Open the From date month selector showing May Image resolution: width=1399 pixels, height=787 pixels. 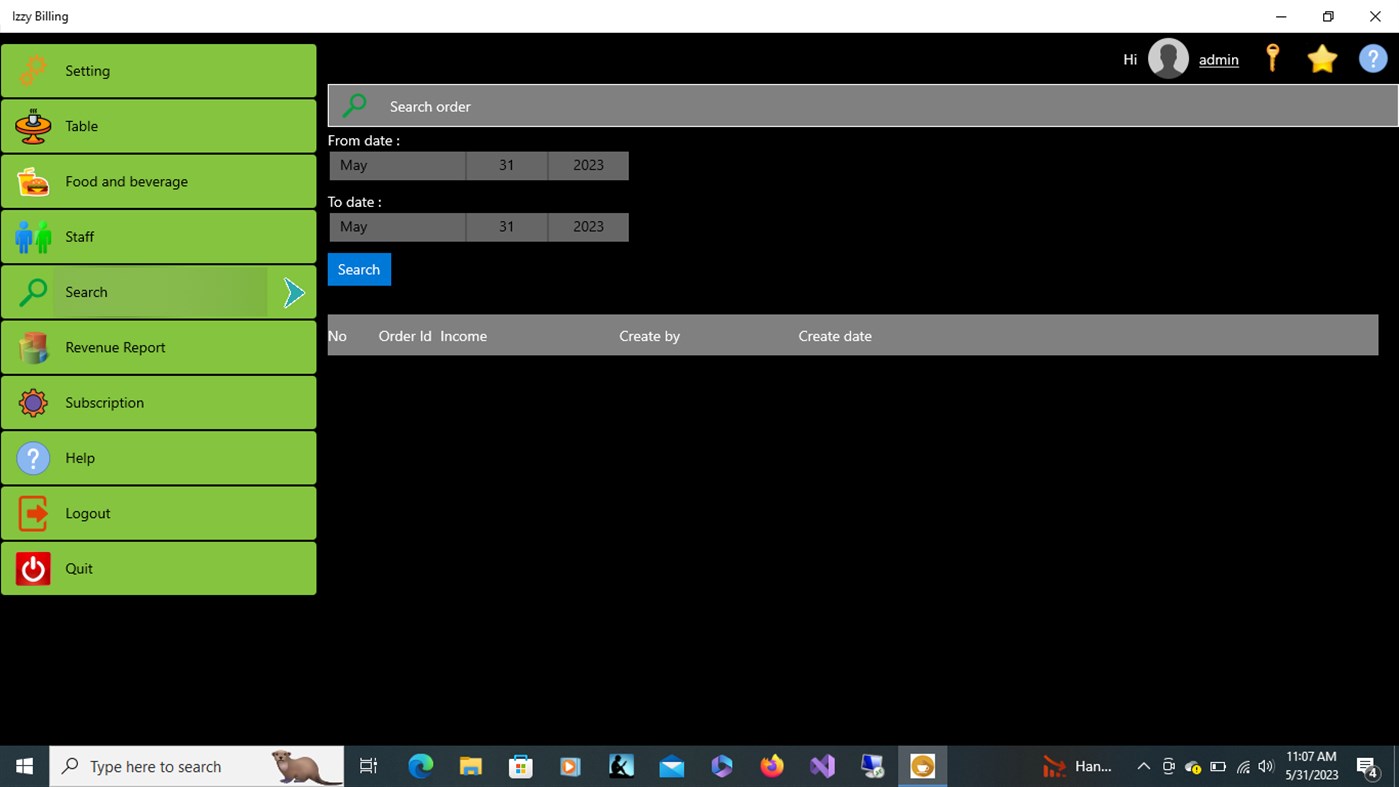396,165
